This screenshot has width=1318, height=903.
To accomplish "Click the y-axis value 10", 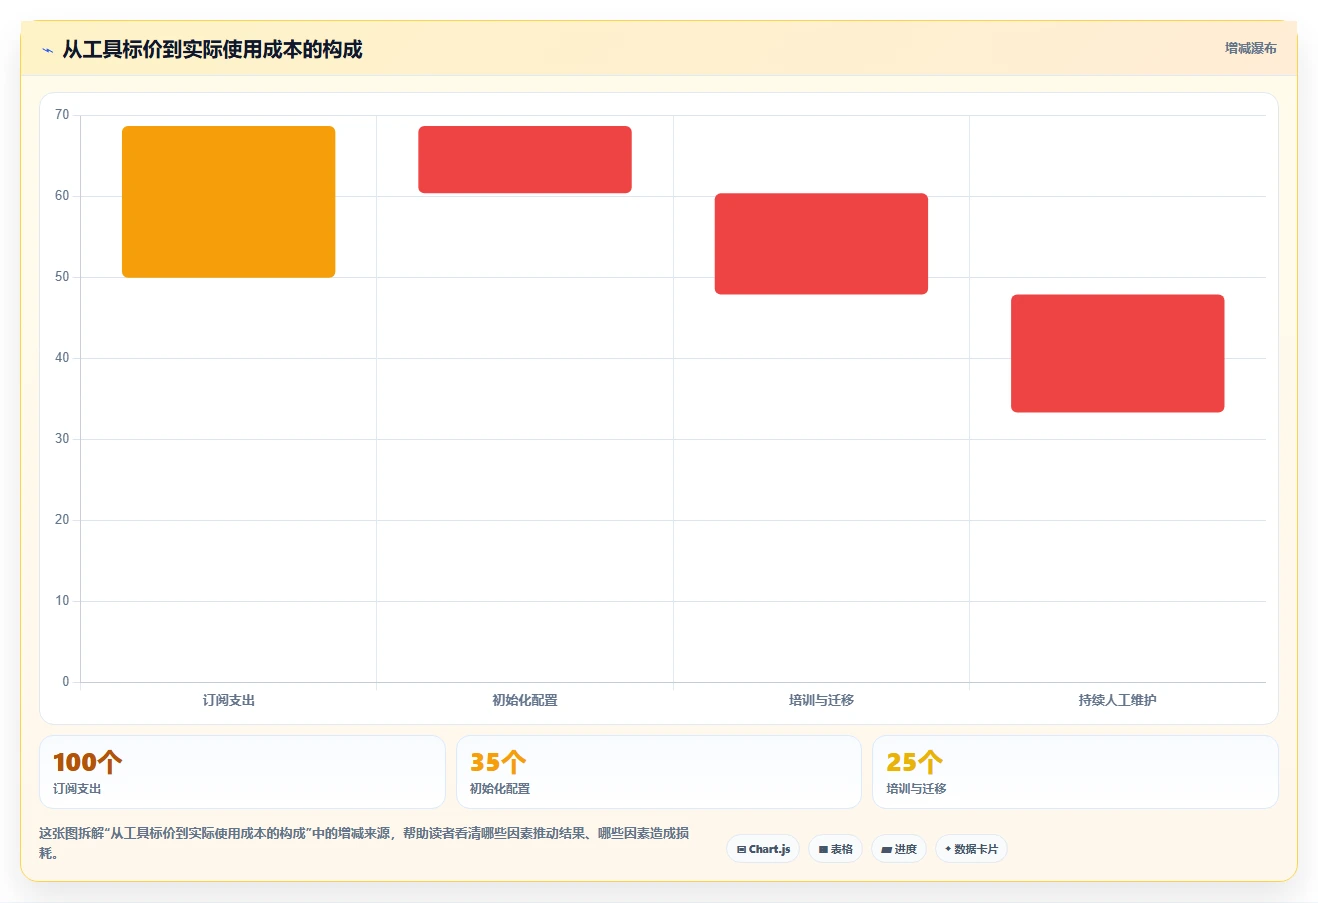I will tap(62, 601).
